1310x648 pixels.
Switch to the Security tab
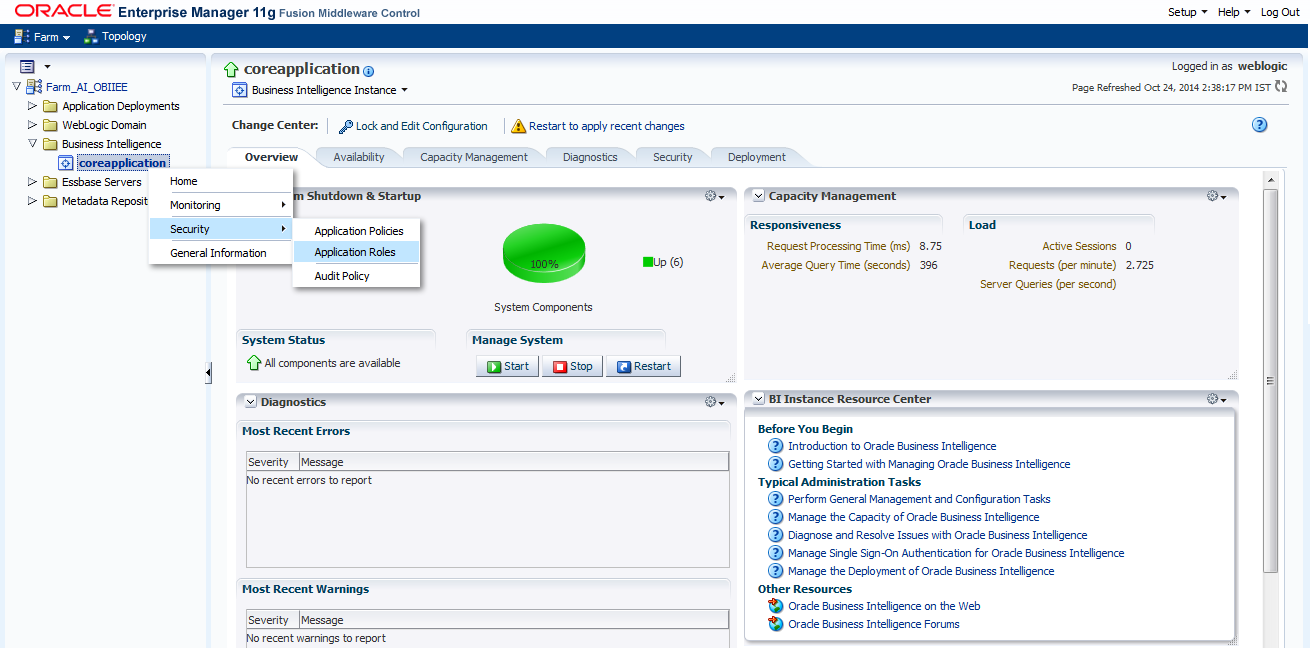pyautogui.click(x=672, y=157)
